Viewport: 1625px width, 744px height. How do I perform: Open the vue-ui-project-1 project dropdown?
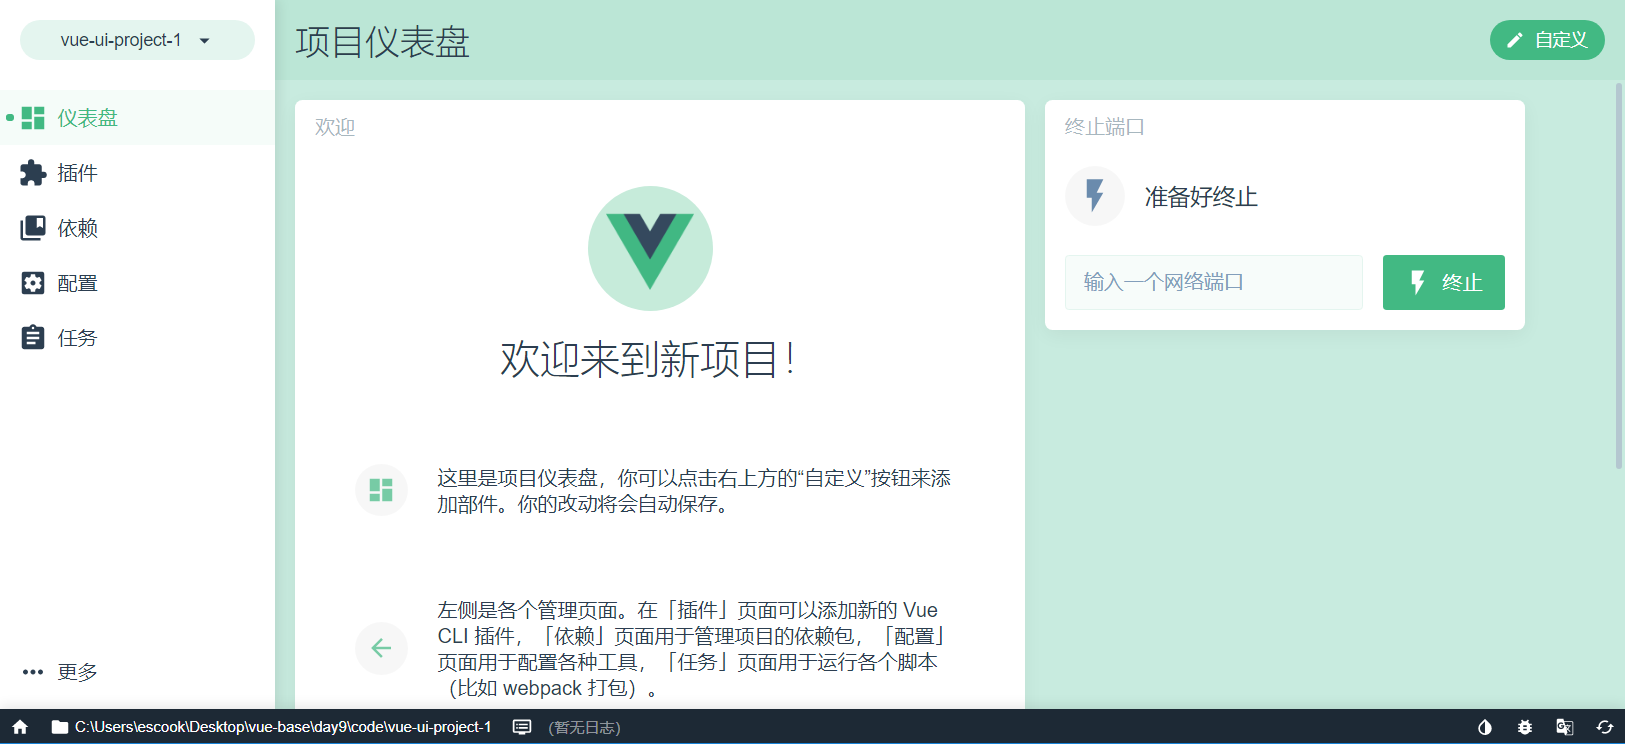pos(137,40)
